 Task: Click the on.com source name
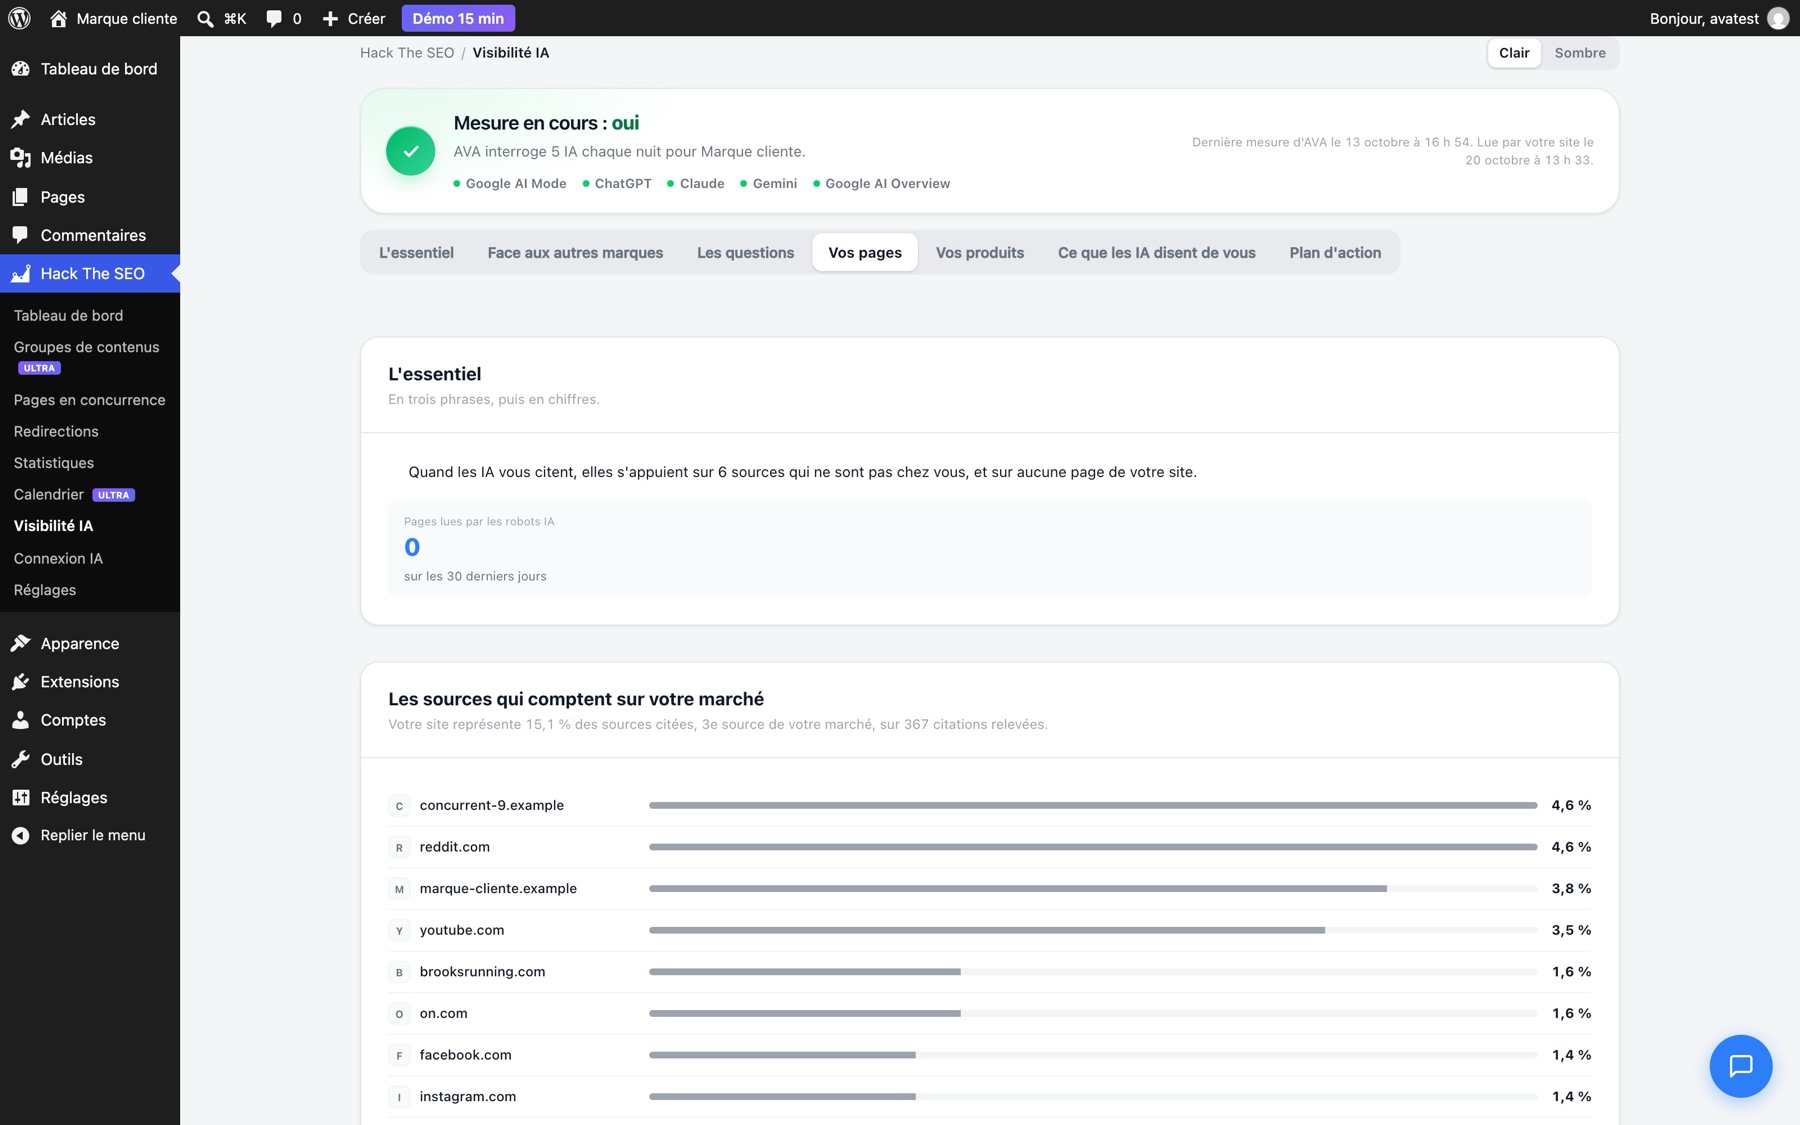pyautogui.click(x=443, y=1013)
